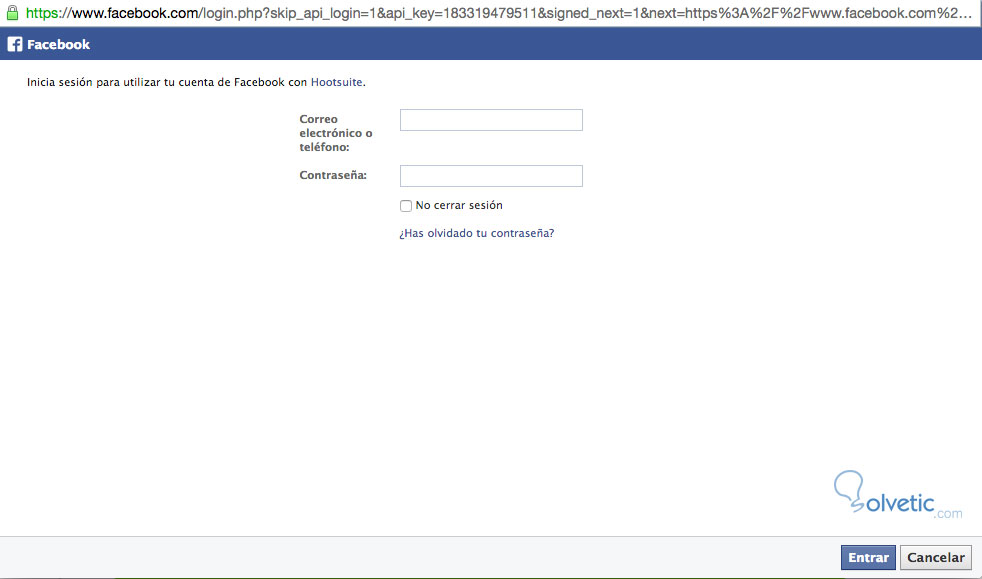Viewport: 982px width, 579px height.
Task: Click the Entrar button
Action: 868,558
